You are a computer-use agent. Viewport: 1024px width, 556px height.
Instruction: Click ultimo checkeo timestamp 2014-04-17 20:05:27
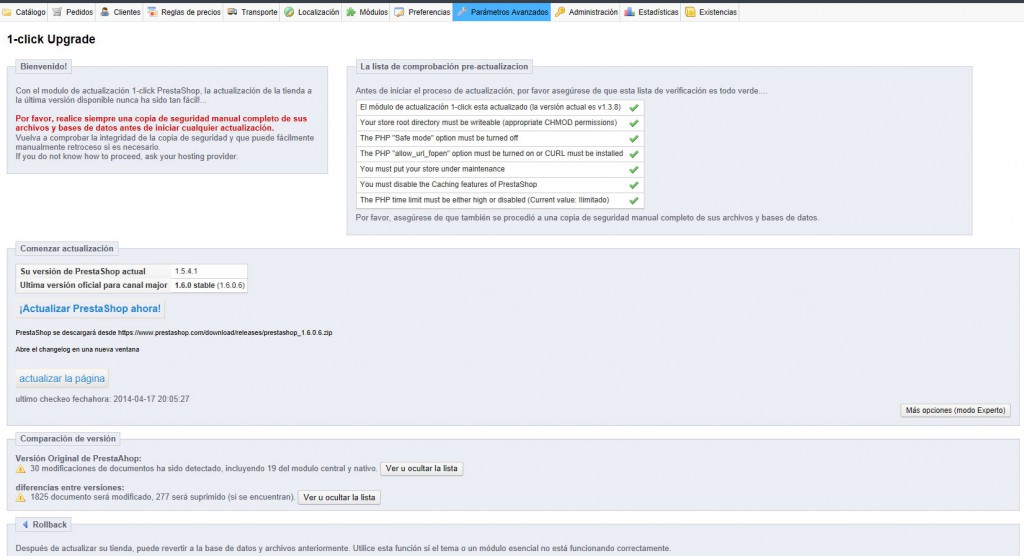tap(152, 399)
